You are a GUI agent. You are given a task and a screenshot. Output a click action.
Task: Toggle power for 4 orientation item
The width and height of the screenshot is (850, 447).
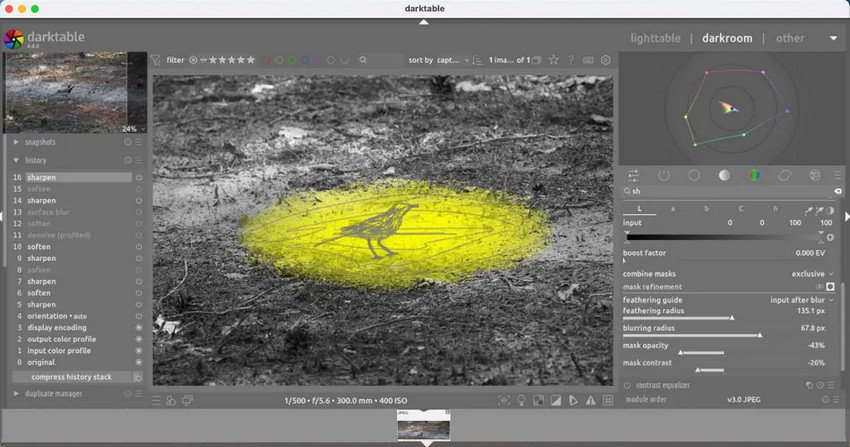point(139,316)
